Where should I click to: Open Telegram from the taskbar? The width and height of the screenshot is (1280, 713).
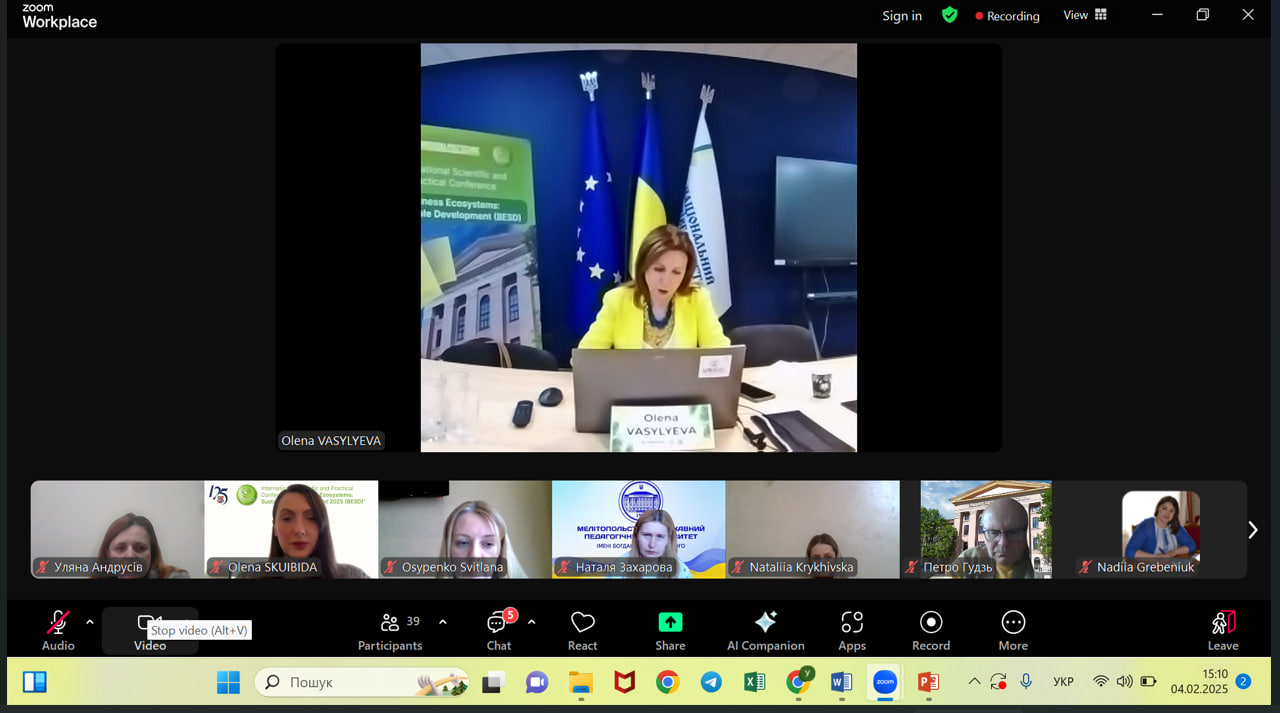(x=711, y=682)
